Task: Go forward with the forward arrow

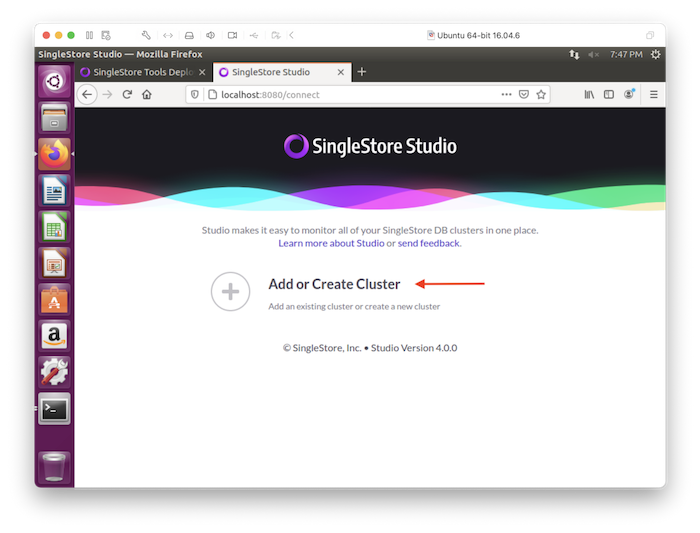Action: click(x=107, y=95)
